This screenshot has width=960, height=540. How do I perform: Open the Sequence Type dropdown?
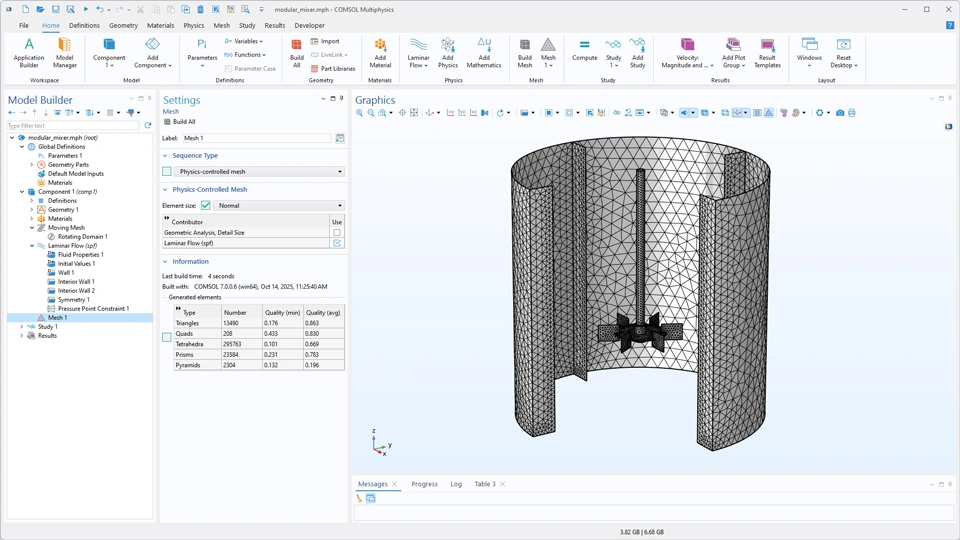(258, 172)
